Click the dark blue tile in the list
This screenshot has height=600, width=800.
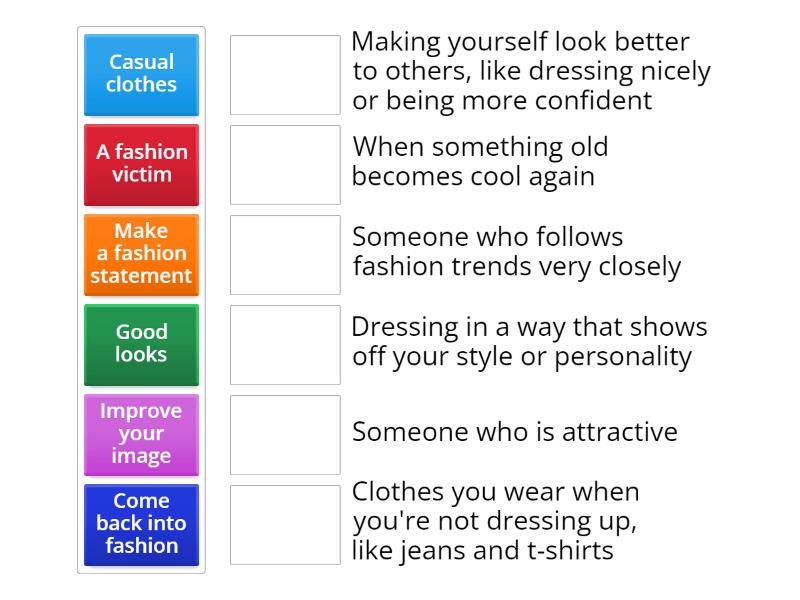[x=141, y=524]
